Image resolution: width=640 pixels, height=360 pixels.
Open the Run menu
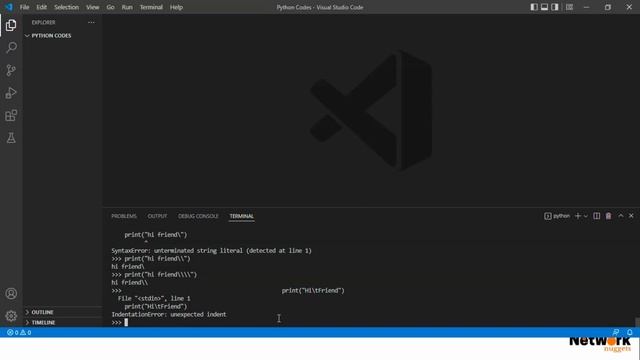click(x=127, y=7)
